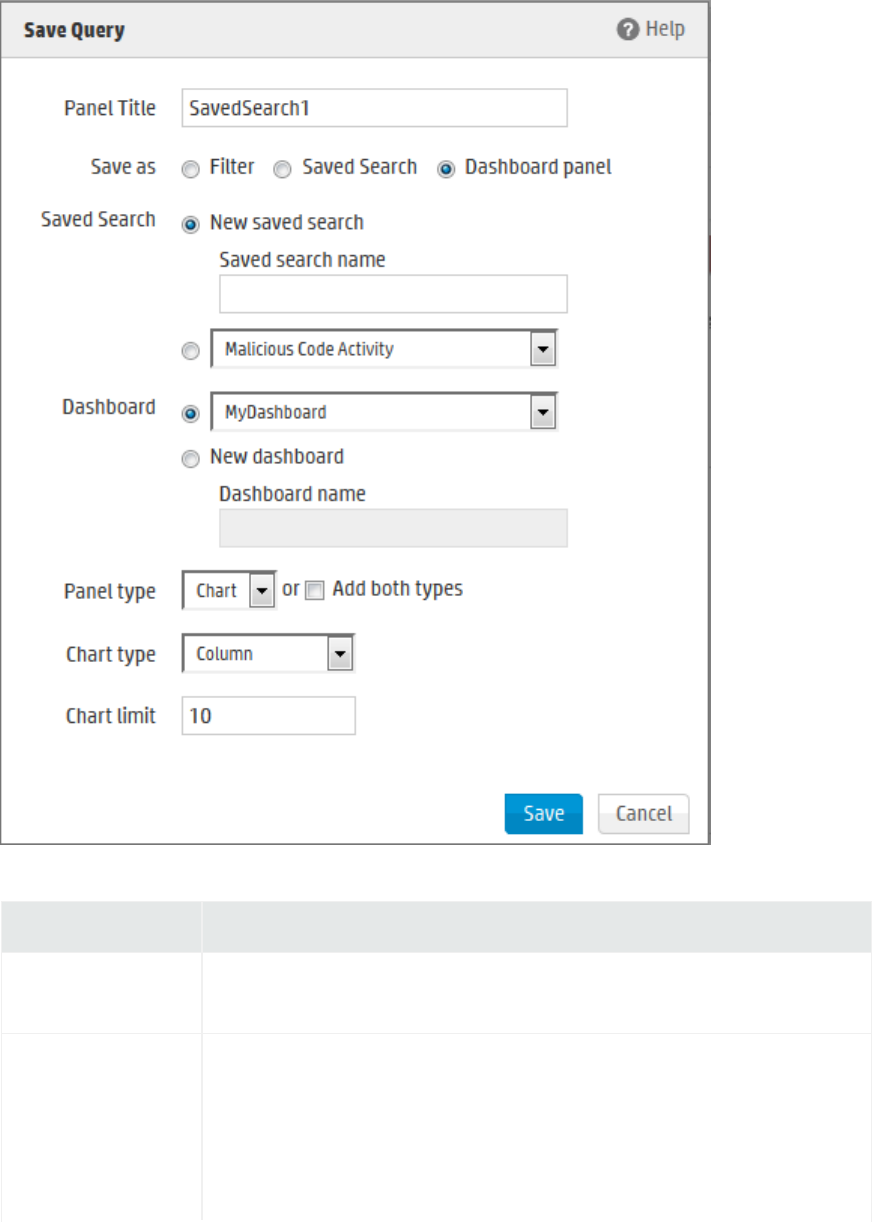This screenshot has width=872, height=1222.
Task: Select New saved search radio button
Action: tap(190, 224)
